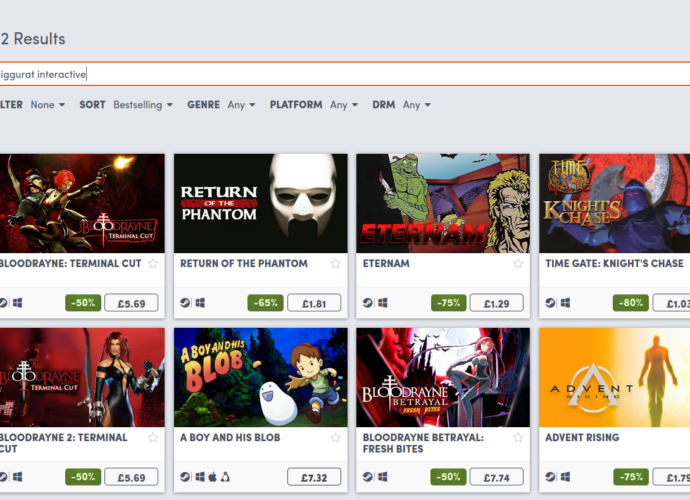690x500 pixels.
Task: Click -80% badge on Time Gate: Knight's Chase
Action: [x=631, y=303]
